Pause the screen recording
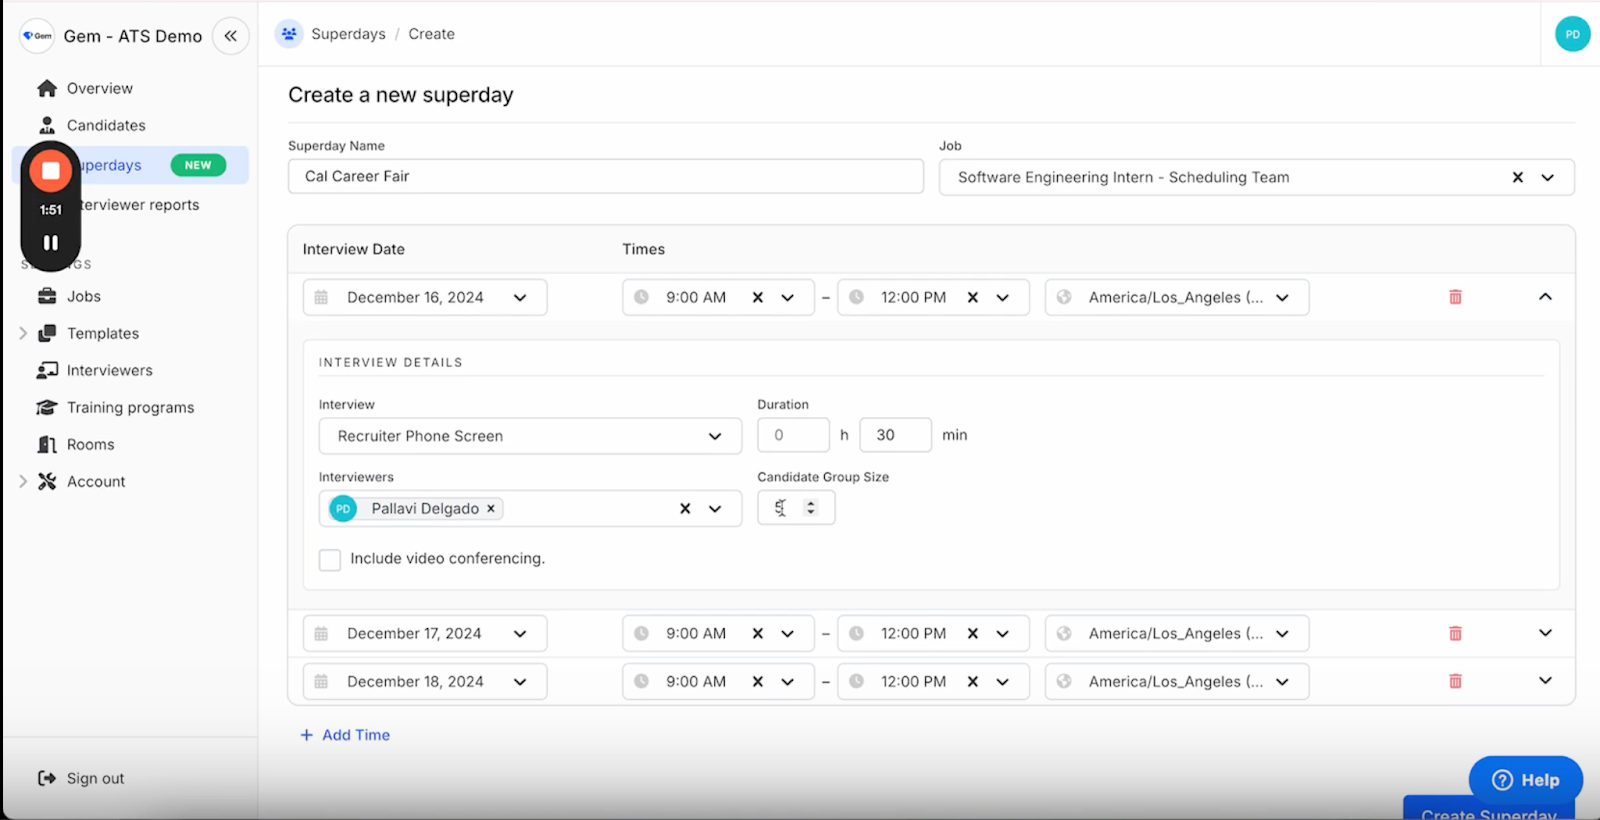Screen dimensions: 1600x820 (50, 243)
